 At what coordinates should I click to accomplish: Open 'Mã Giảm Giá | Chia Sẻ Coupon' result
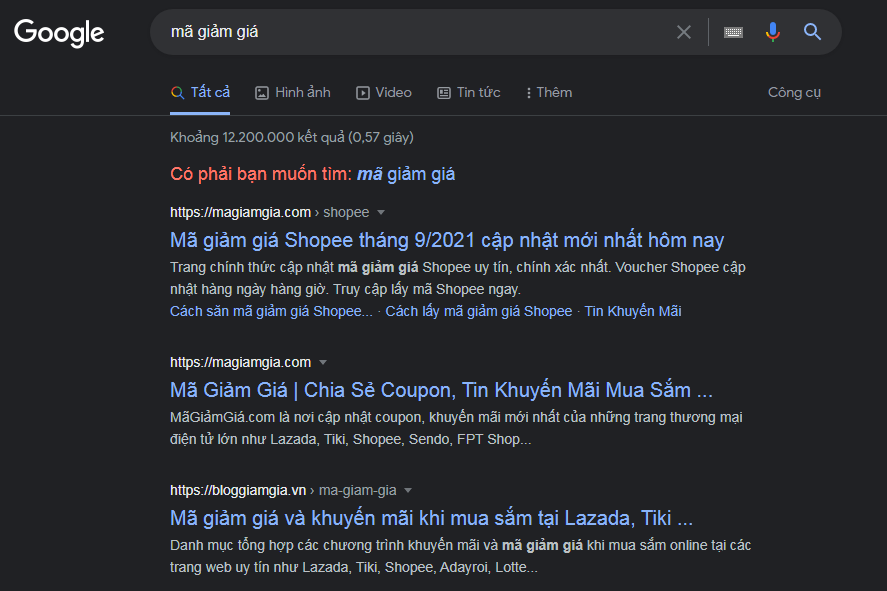(x=441, y=390)
